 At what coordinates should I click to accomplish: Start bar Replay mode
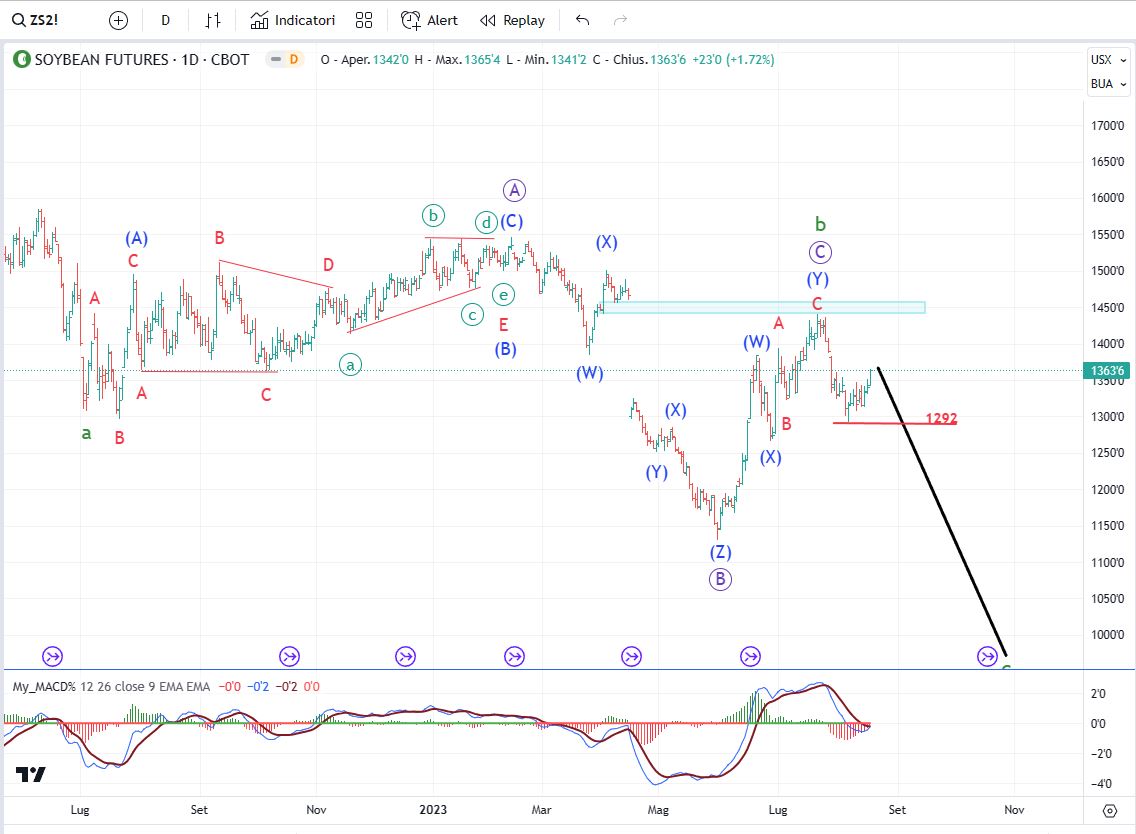pos(512,20)
